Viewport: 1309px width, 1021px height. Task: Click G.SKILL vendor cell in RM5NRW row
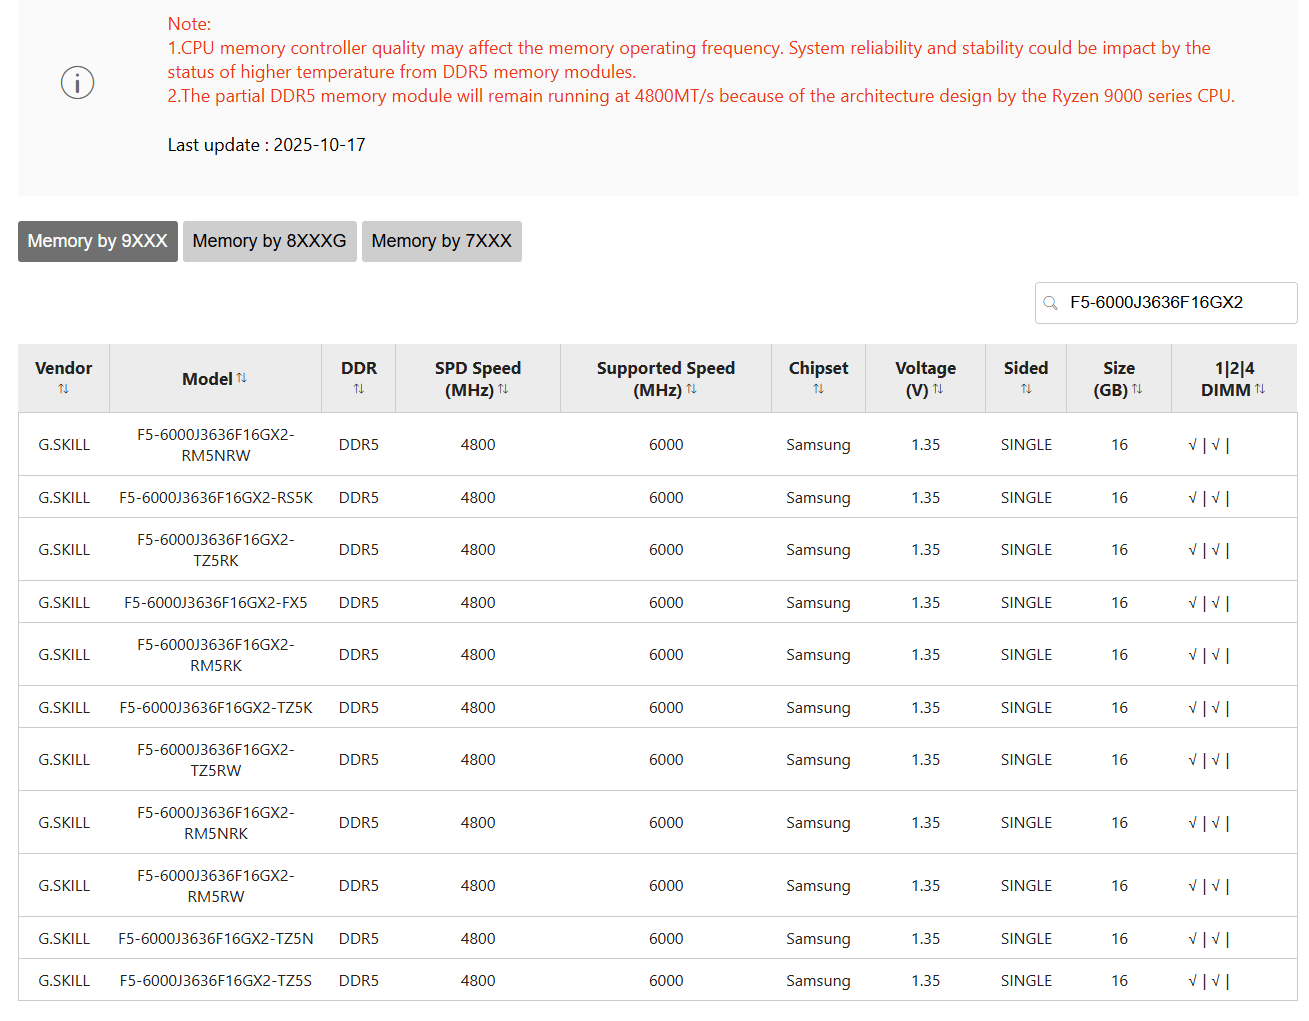(x=64, y=445)
